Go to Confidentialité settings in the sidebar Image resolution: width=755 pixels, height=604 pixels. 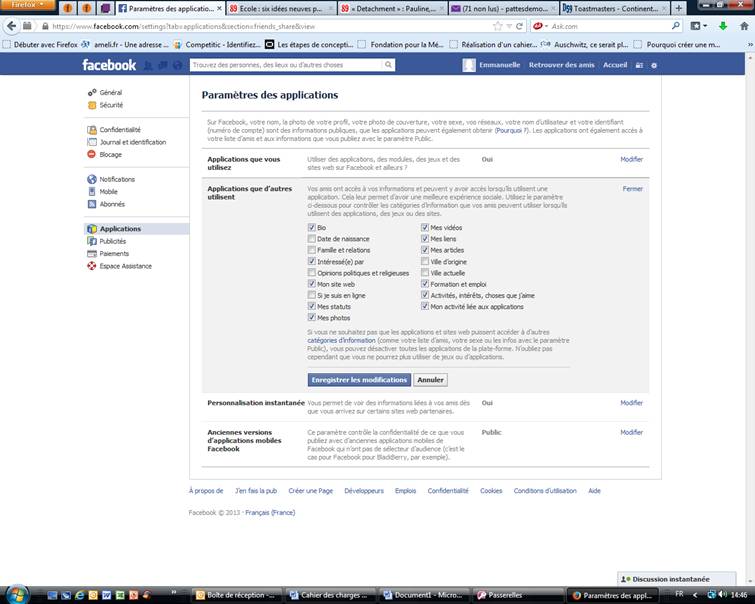tap(120, 130)
